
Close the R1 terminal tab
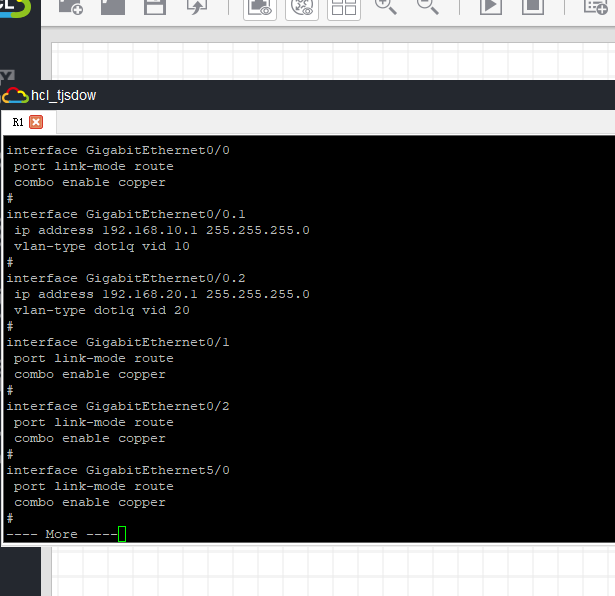[36, 122]
